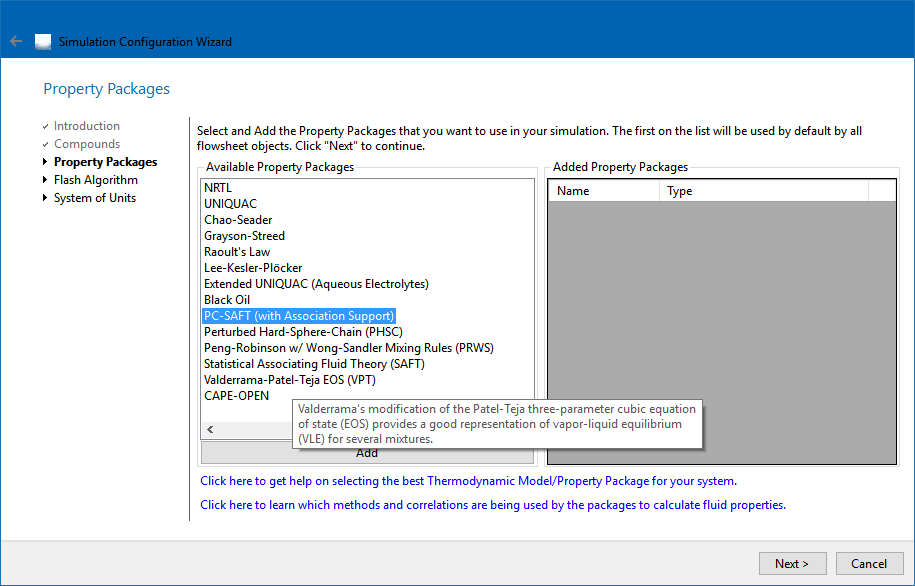The image size is (915, 586).
Task: Select Lee-Kesler-Plöcker package
Action: tap(253, 268)
